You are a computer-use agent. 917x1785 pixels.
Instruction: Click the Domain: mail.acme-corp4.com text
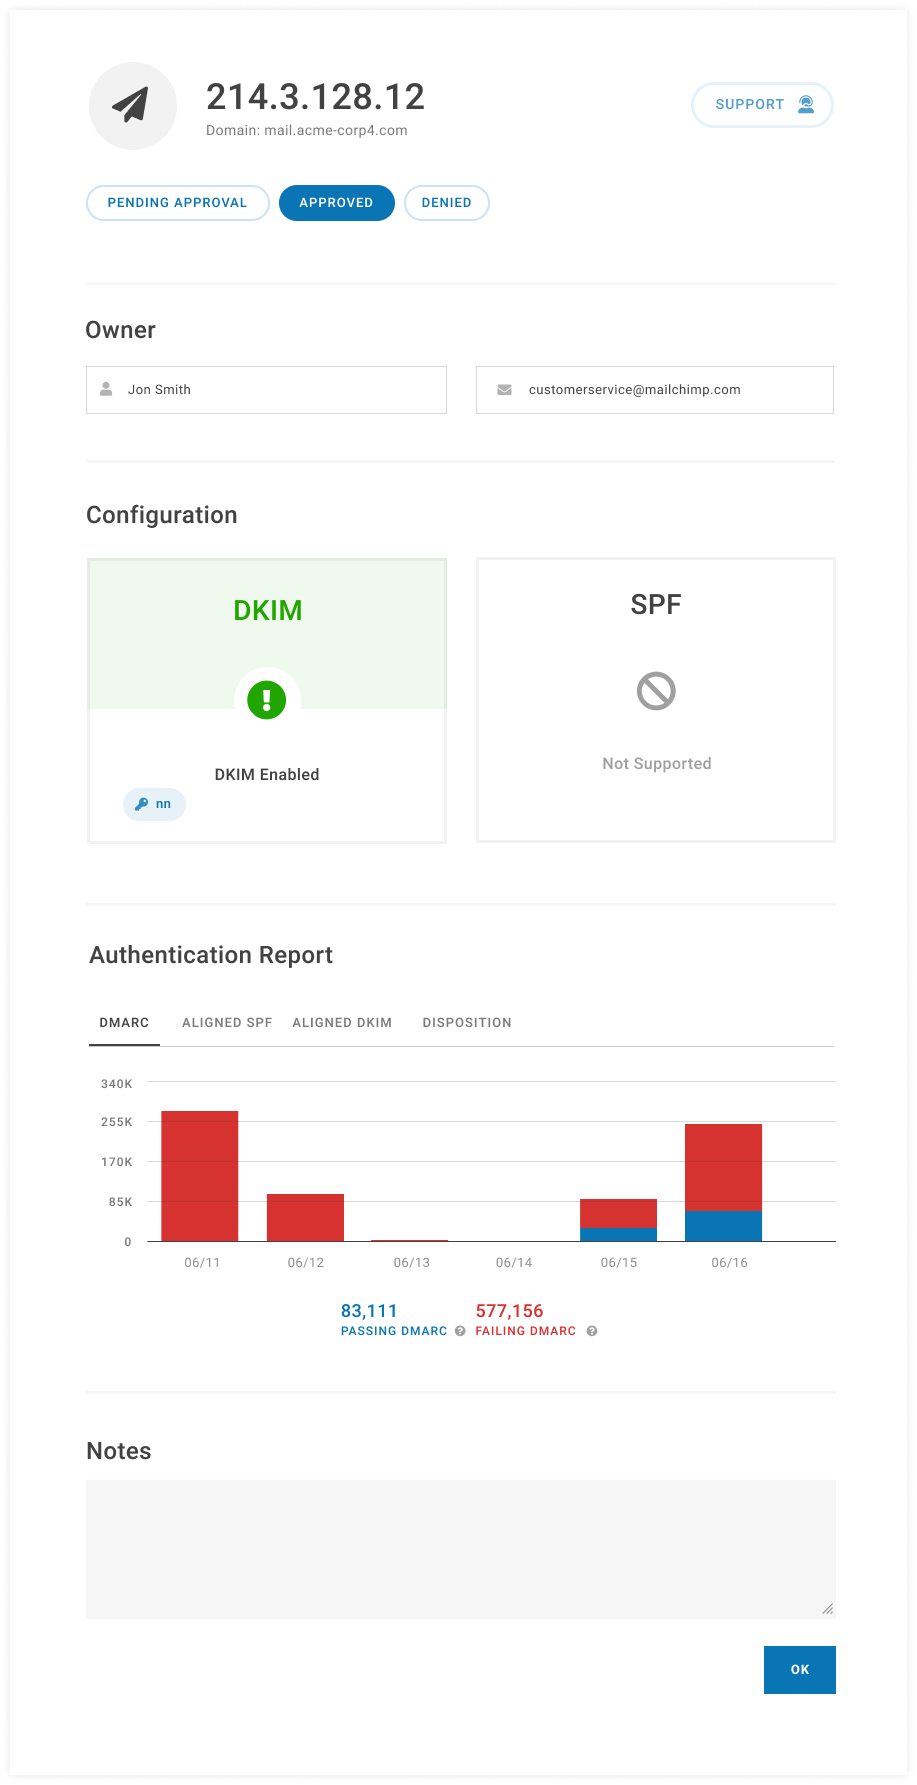click(307, 130)
